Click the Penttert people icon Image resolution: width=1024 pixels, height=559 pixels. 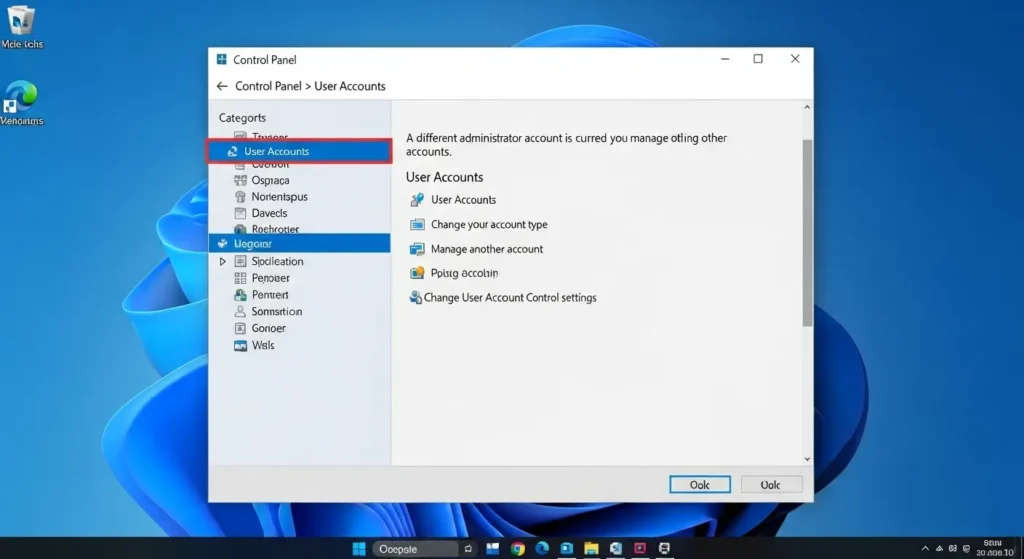(240, 295)
